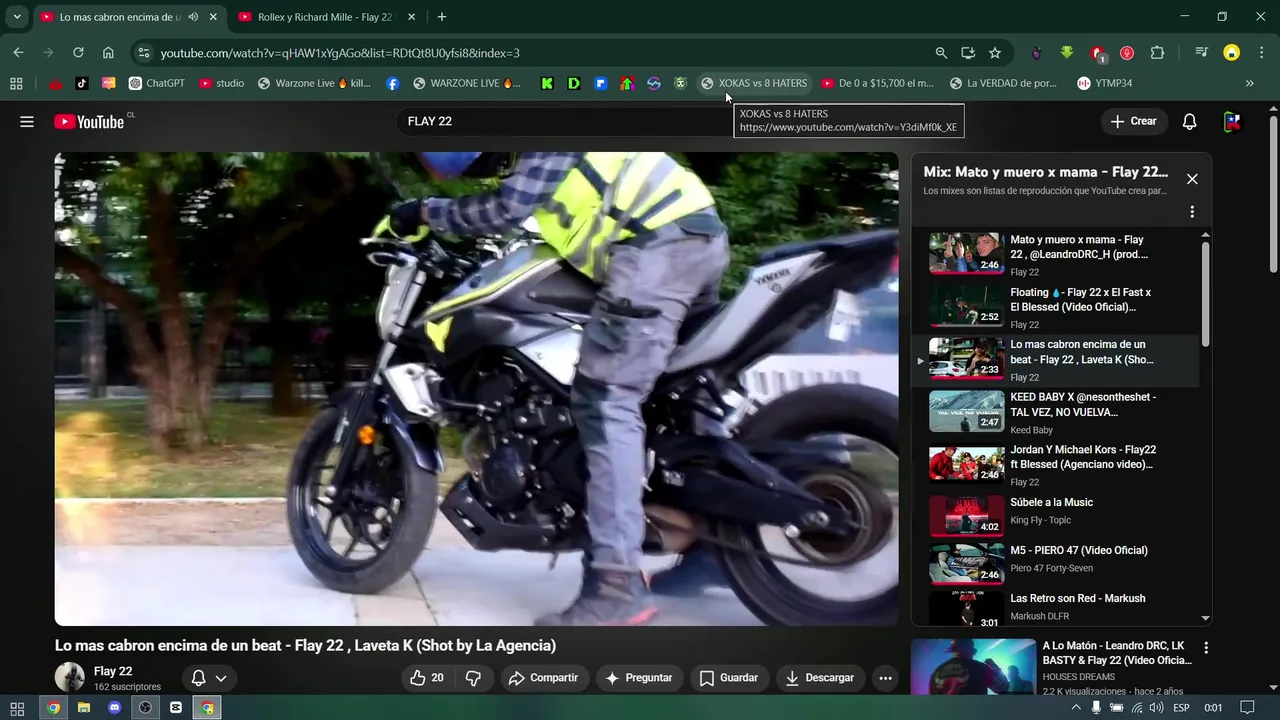Image resolution: width=1280 pixels, height=720 pixels.
Task: Switch to Rollex y Richard Mille tab
Action: [325, 17]
